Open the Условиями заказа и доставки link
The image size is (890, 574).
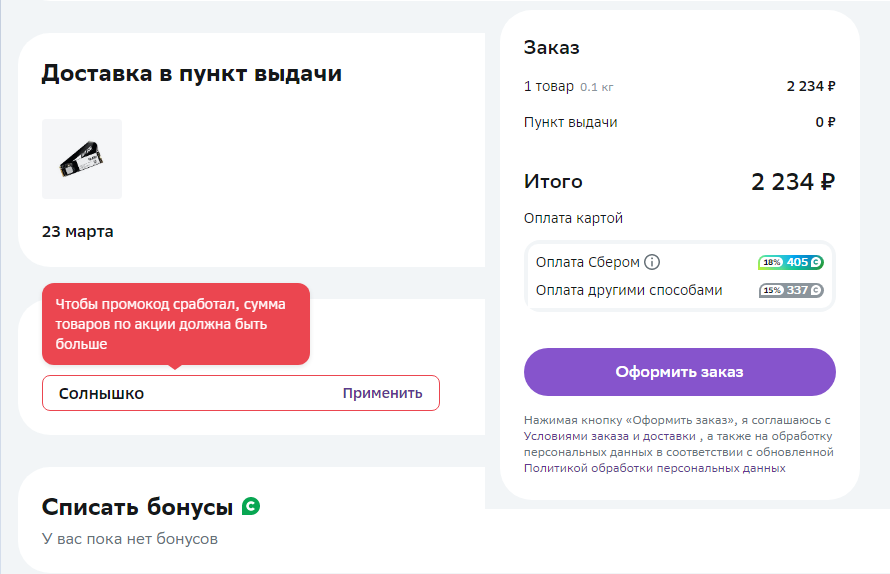[610, 436]
